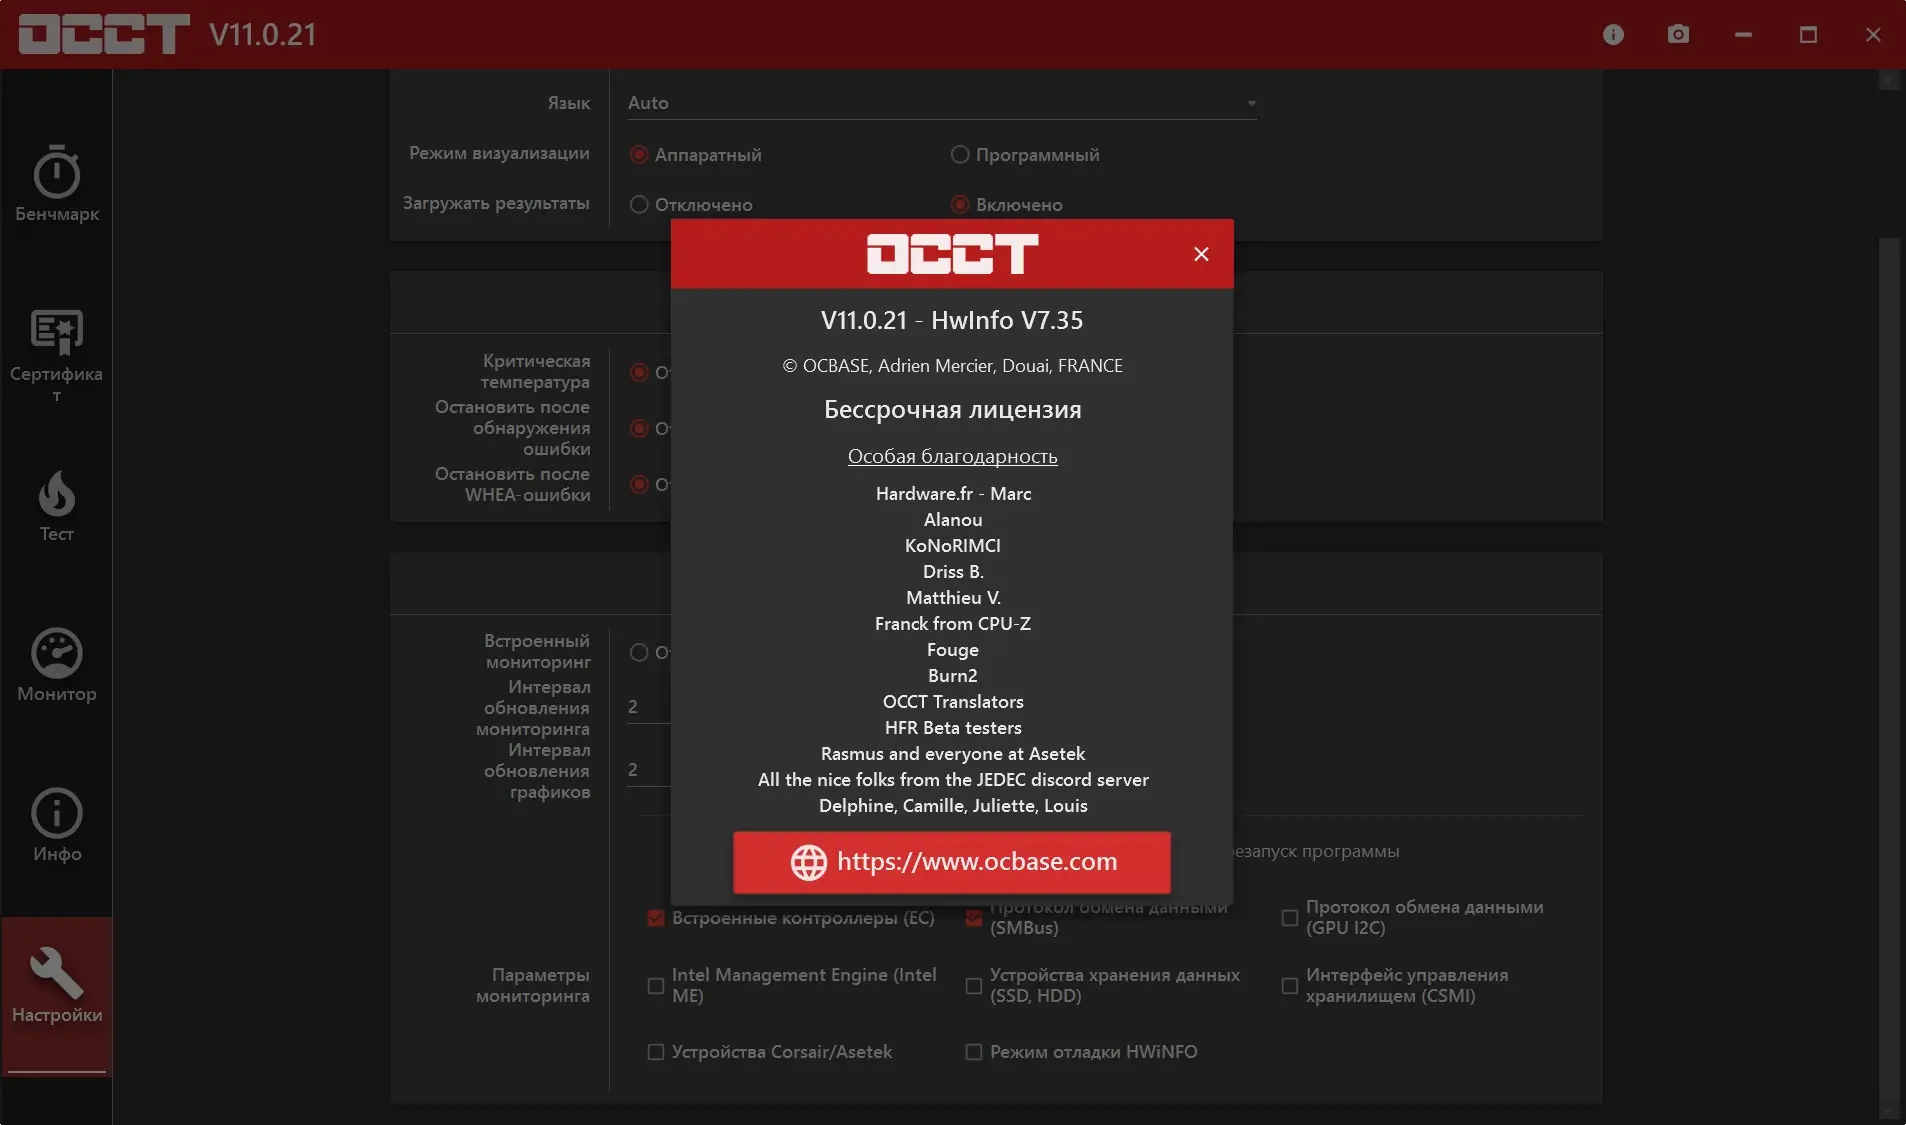The image size is (1906, 1125).
Task: Select Программный visualization mode
Action: tap(958, 154)
